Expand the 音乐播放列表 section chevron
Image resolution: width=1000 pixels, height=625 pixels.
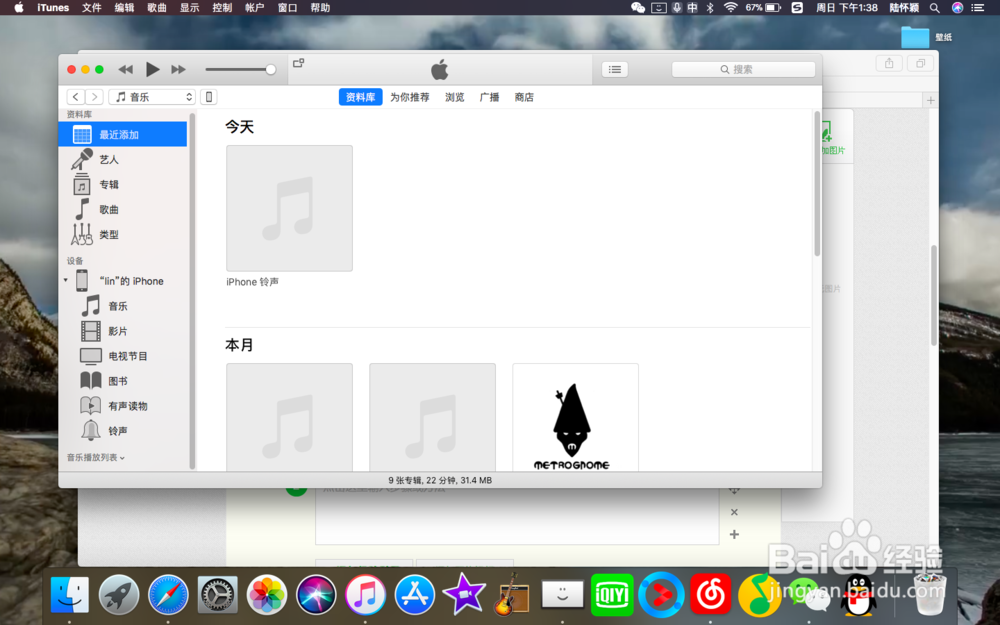point(122,458)
